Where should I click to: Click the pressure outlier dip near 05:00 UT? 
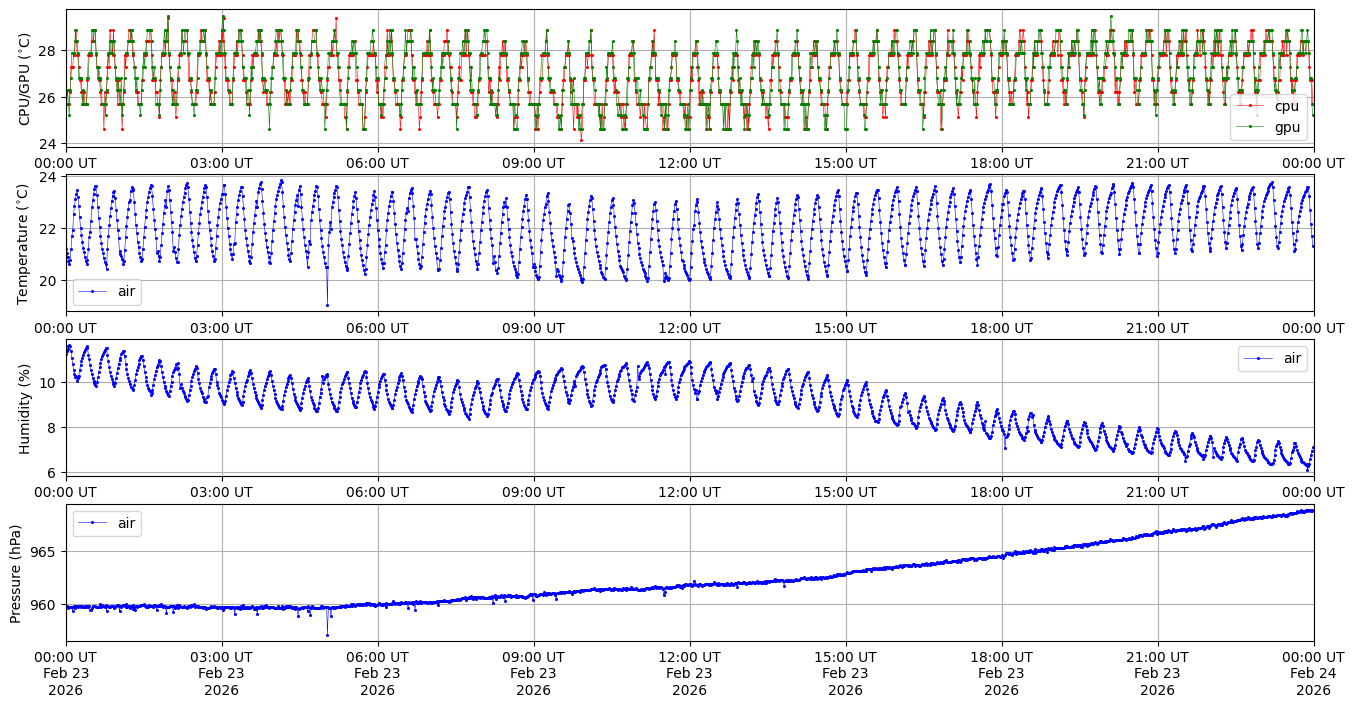click(327, 635)
